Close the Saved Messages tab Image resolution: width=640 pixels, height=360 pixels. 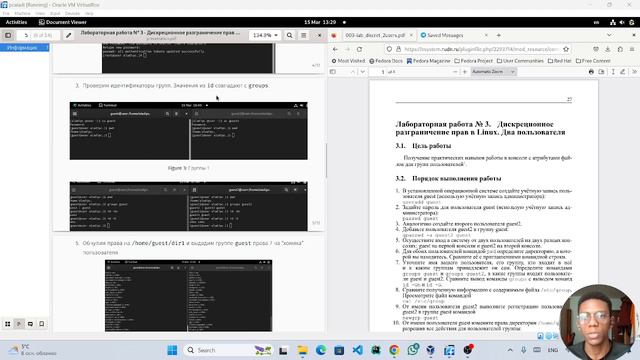click(x=486, y=36)
